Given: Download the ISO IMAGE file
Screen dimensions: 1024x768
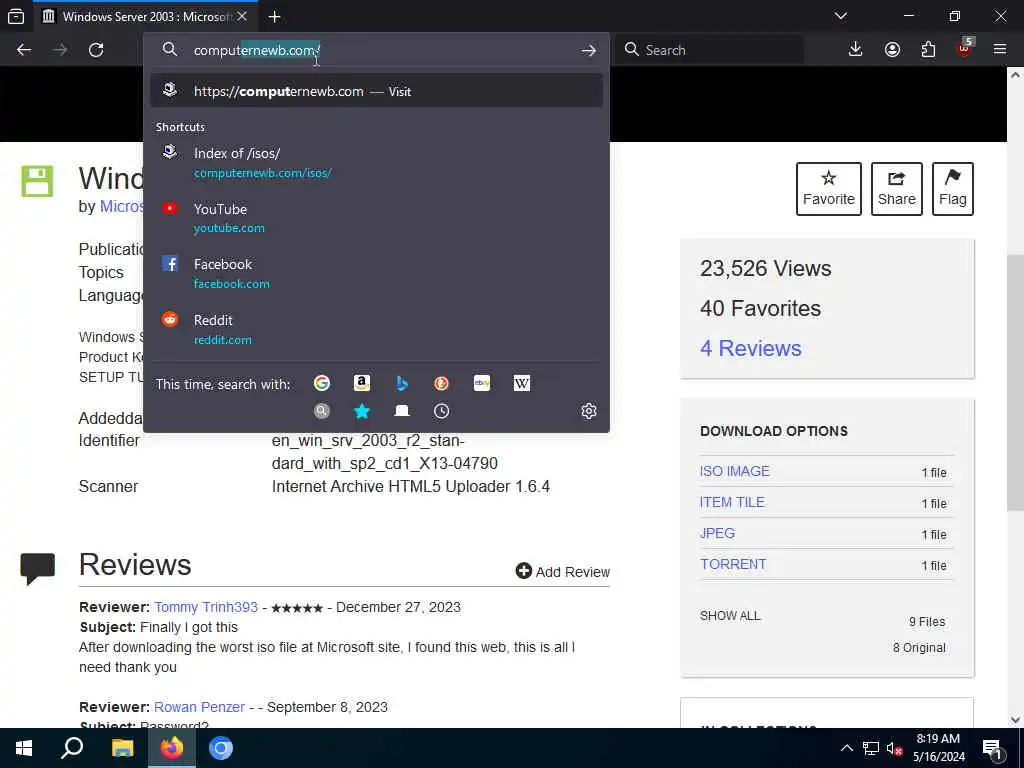Looking at the screenshot, I should point(735,471).
